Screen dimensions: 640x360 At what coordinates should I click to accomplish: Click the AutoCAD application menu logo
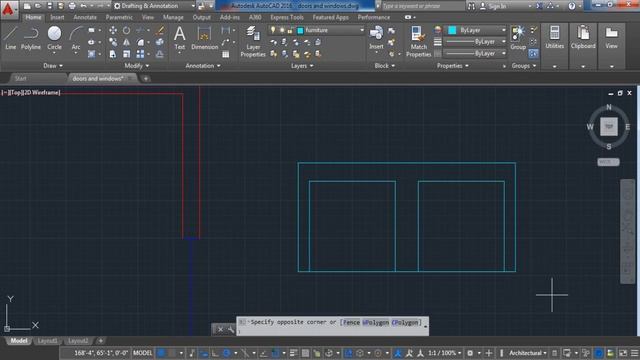(8, 9)
